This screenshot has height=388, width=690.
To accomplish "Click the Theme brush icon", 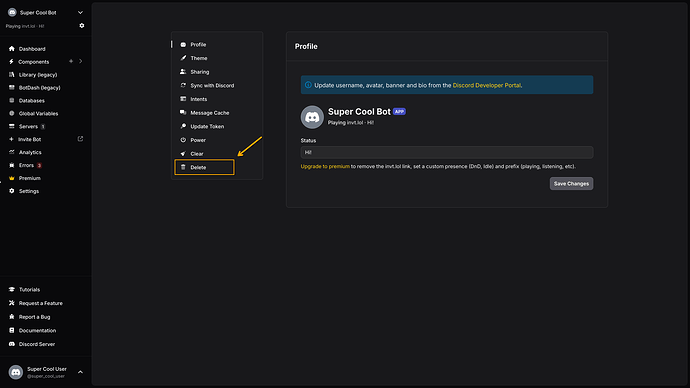I will [x=183, y=58].
